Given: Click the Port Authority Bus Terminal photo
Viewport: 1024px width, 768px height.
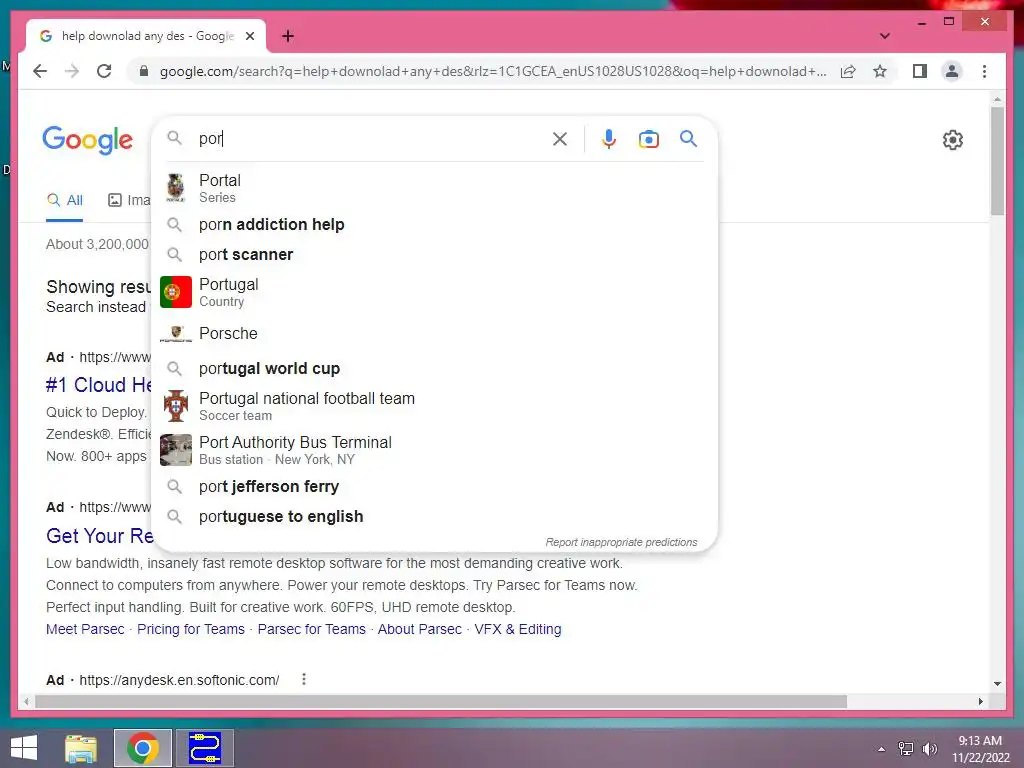Looking at the screenshot, I should [176, 450].
